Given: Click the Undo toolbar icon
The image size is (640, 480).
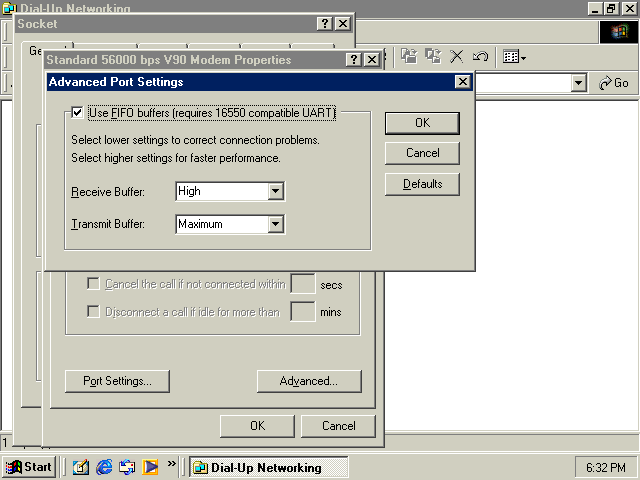Looking at the screenshot, I should pos(480,56).
